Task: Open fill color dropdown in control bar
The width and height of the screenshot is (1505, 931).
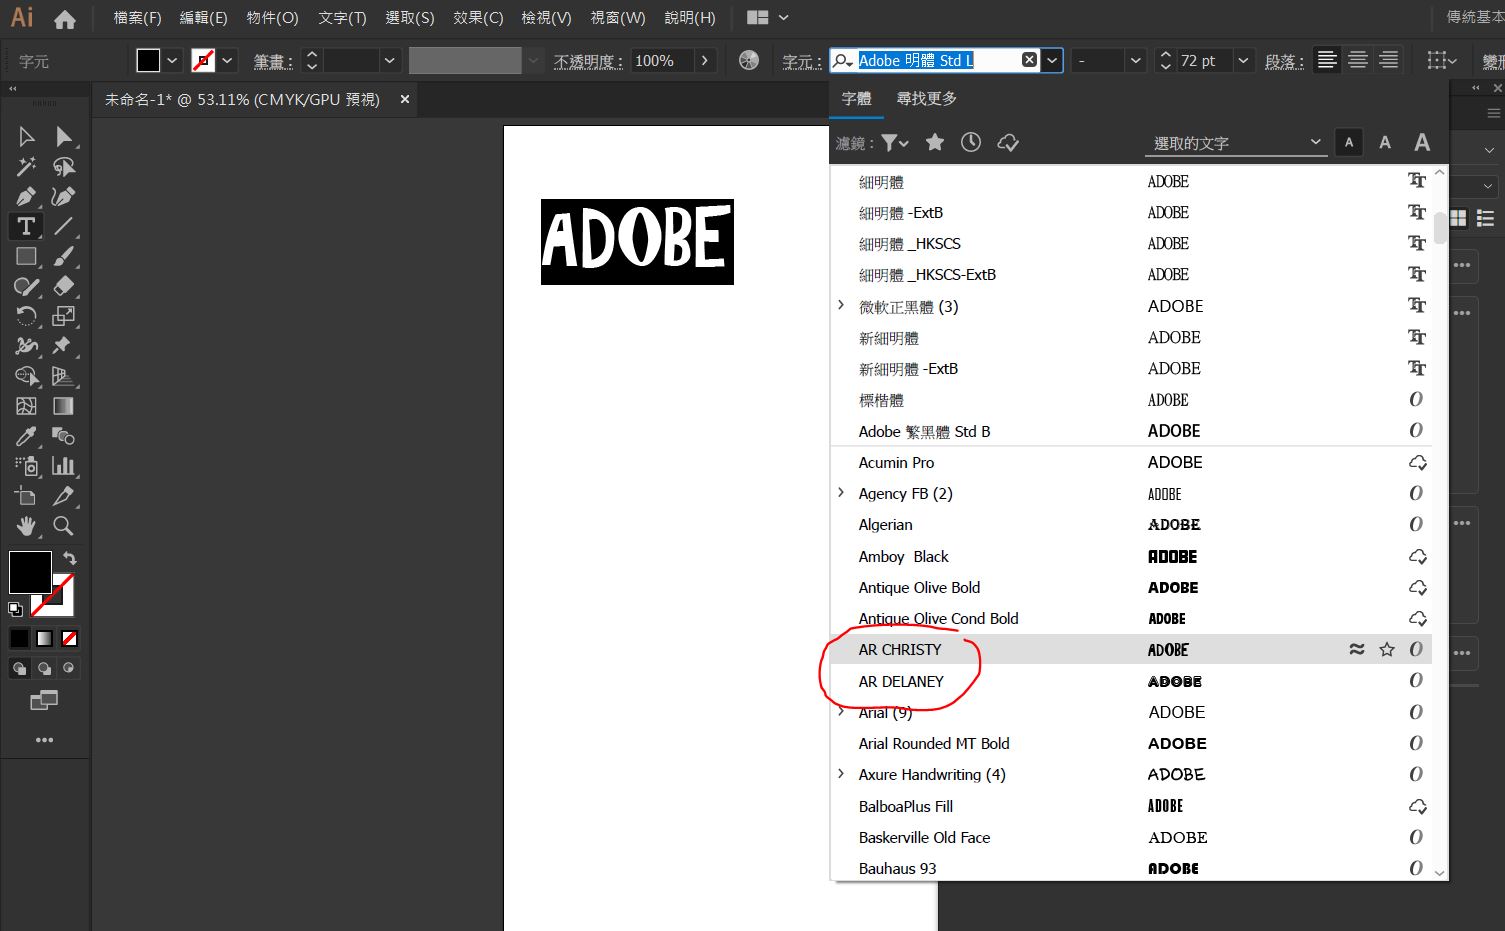Action: pyautogui.click(x=172, y=61)
